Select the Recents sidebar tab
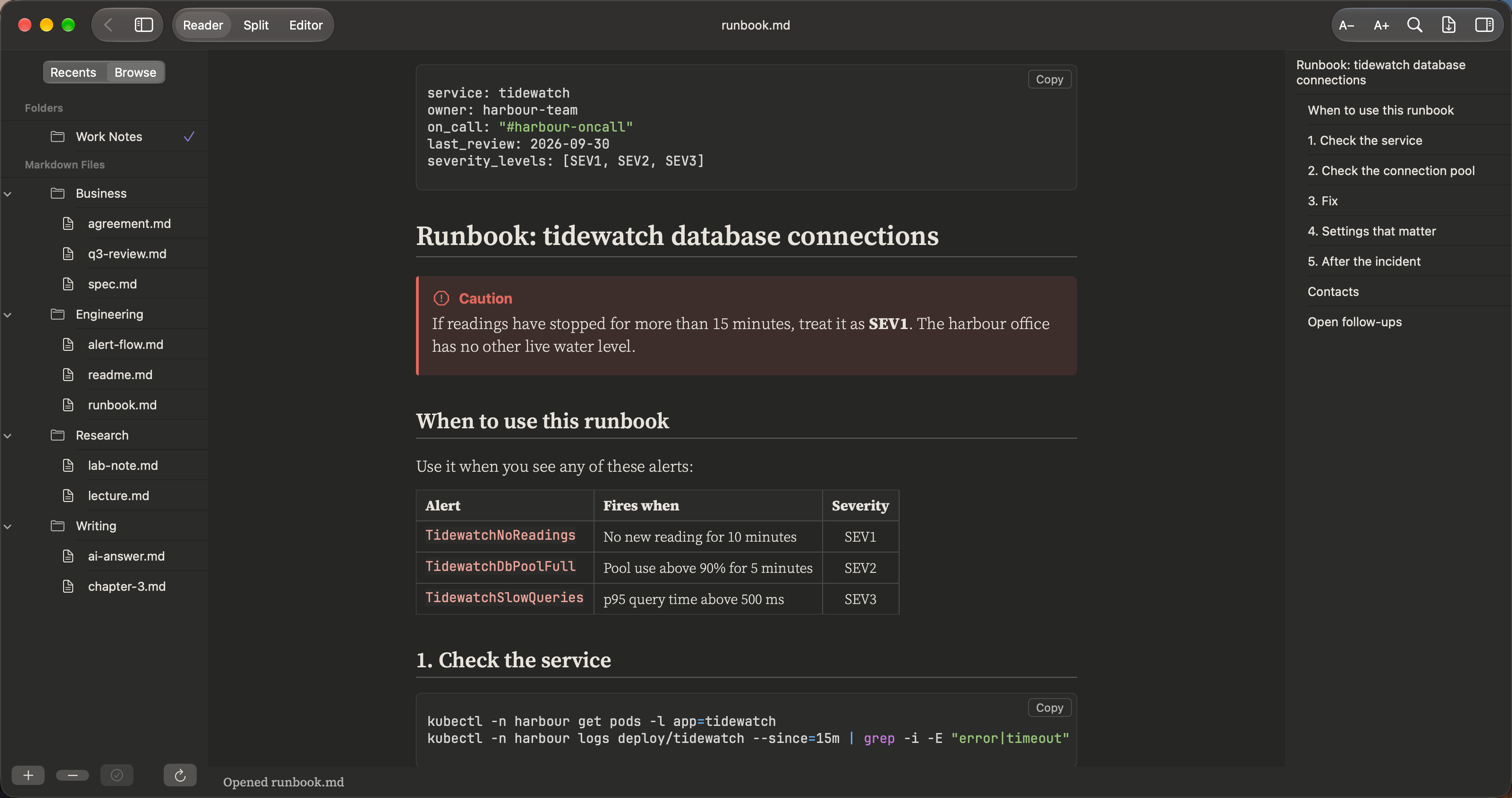The image size is (1512, 798). point(73,72)
